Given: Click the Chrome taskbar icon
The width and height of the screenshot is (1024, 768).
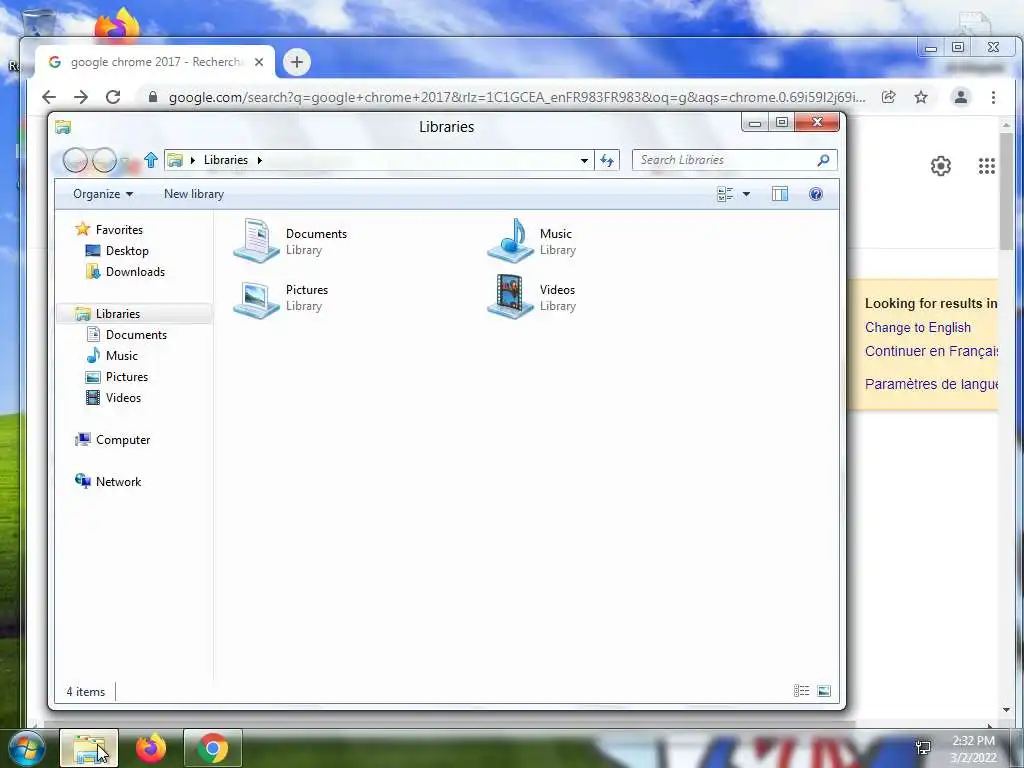Looking at the screenshot, I should [x=213, y=748].
